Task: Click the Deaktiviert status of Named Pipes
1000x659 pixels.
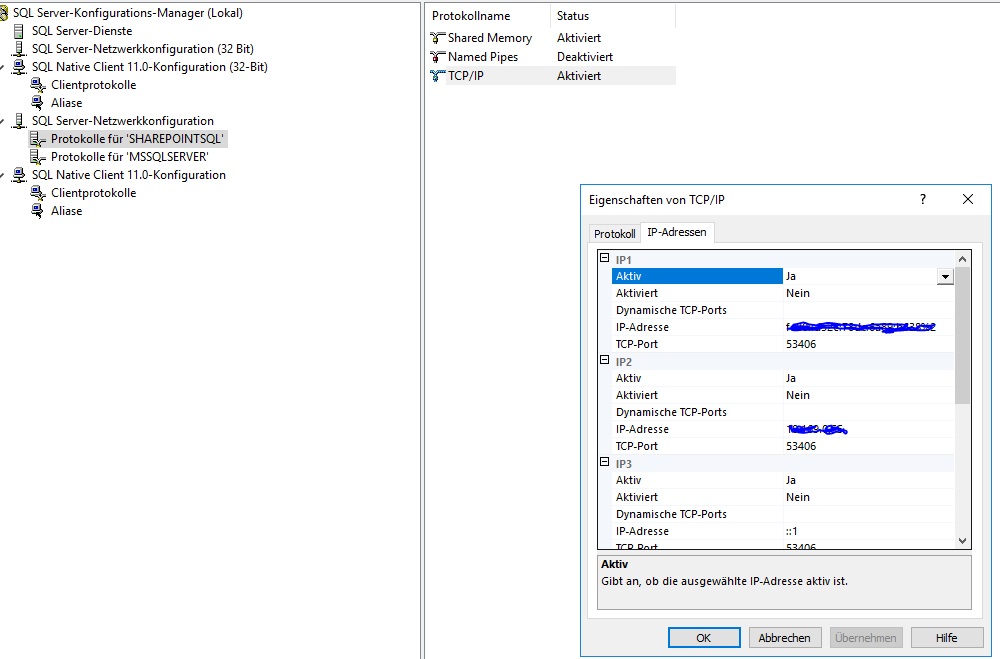Action: pos(585,57)
